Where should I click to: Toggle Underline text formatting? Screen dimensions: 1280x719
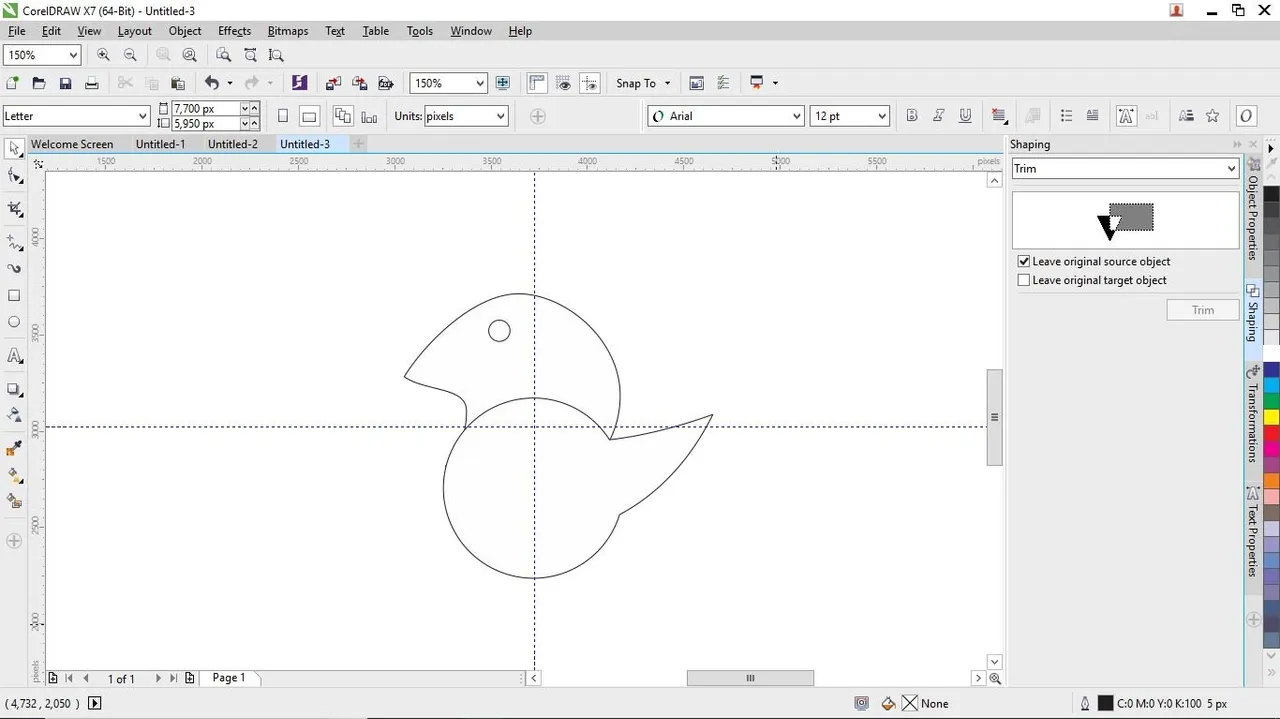(x=965, y=116)
